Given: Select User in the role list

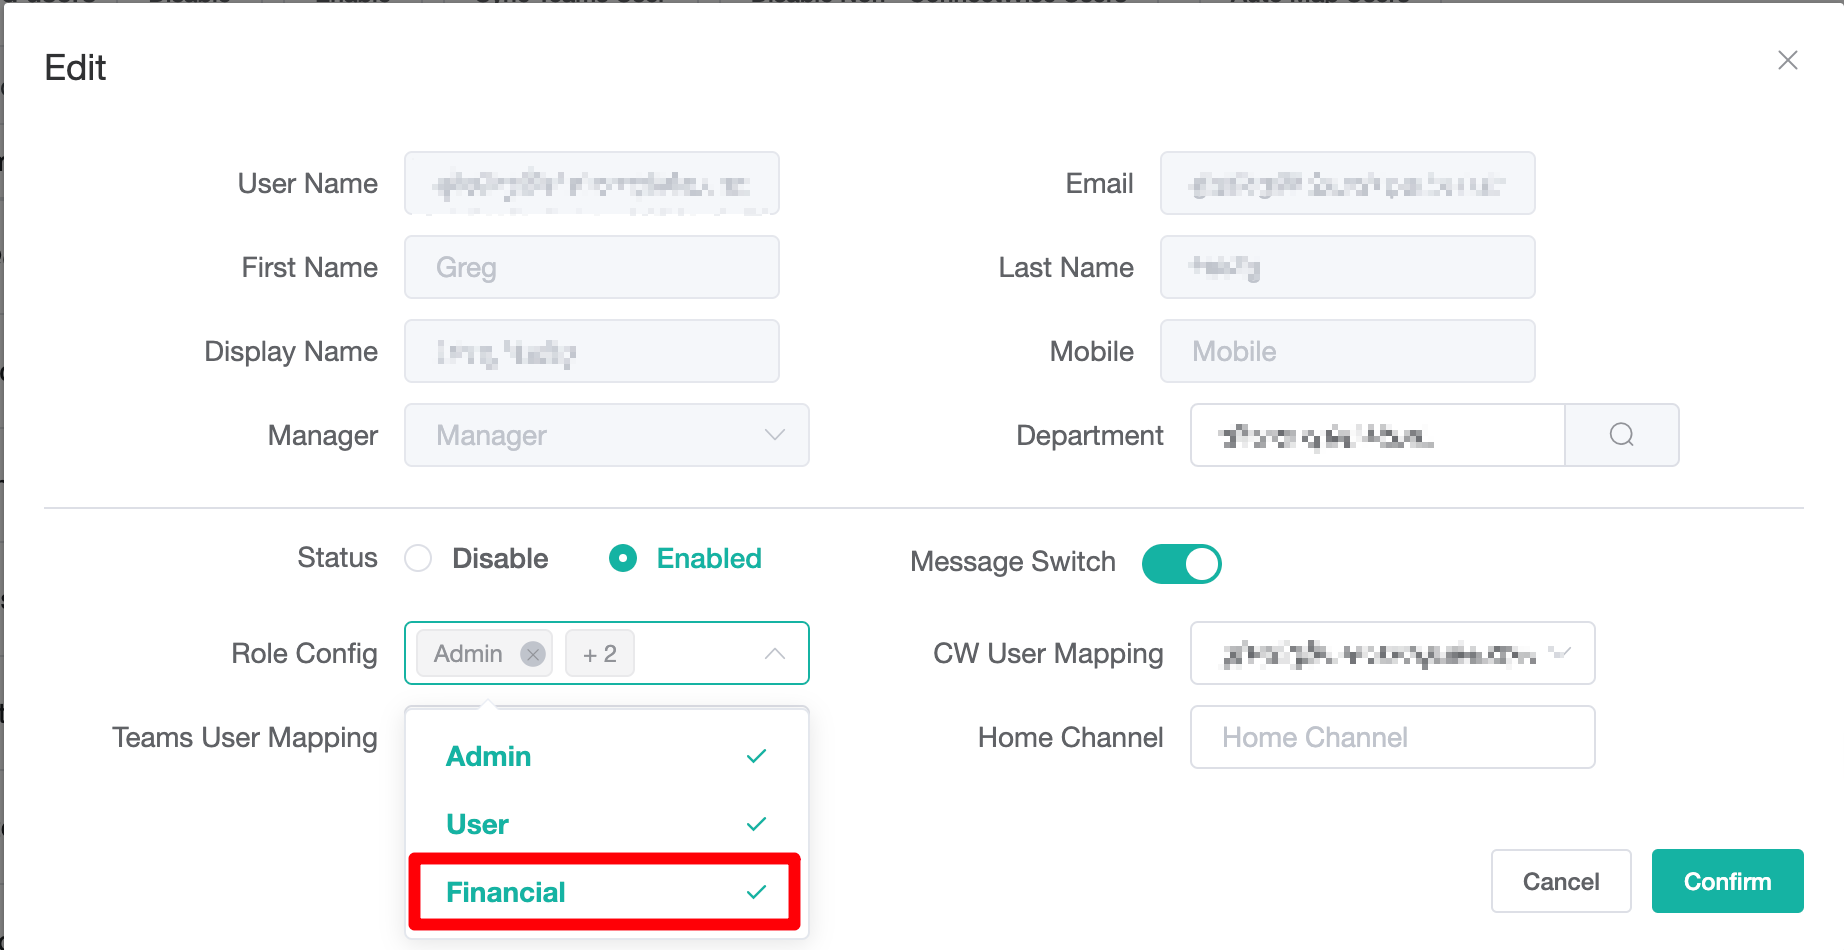Looking at the screenshot, I should [477, 824].
